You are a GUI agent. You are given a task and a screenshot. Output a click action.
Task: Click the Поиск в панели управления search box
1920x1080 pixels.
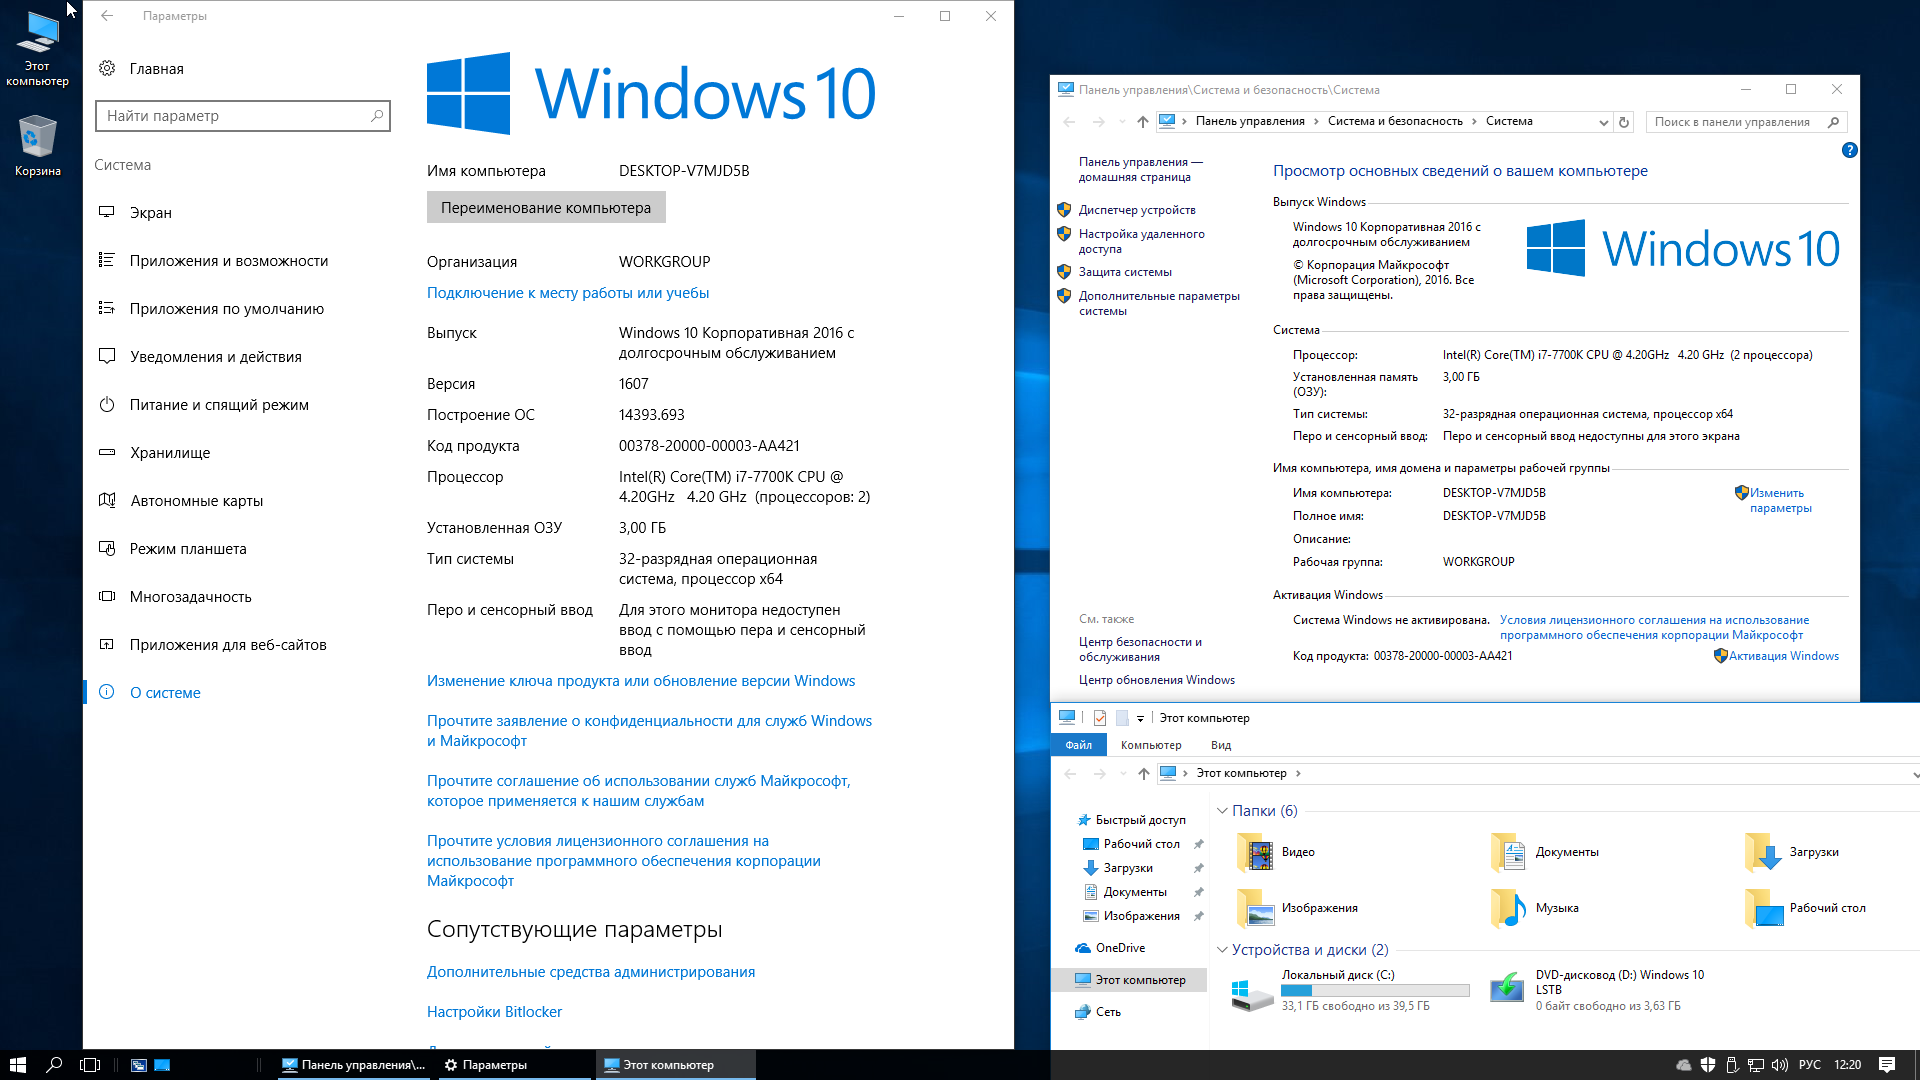click(x=1745, y=122)
